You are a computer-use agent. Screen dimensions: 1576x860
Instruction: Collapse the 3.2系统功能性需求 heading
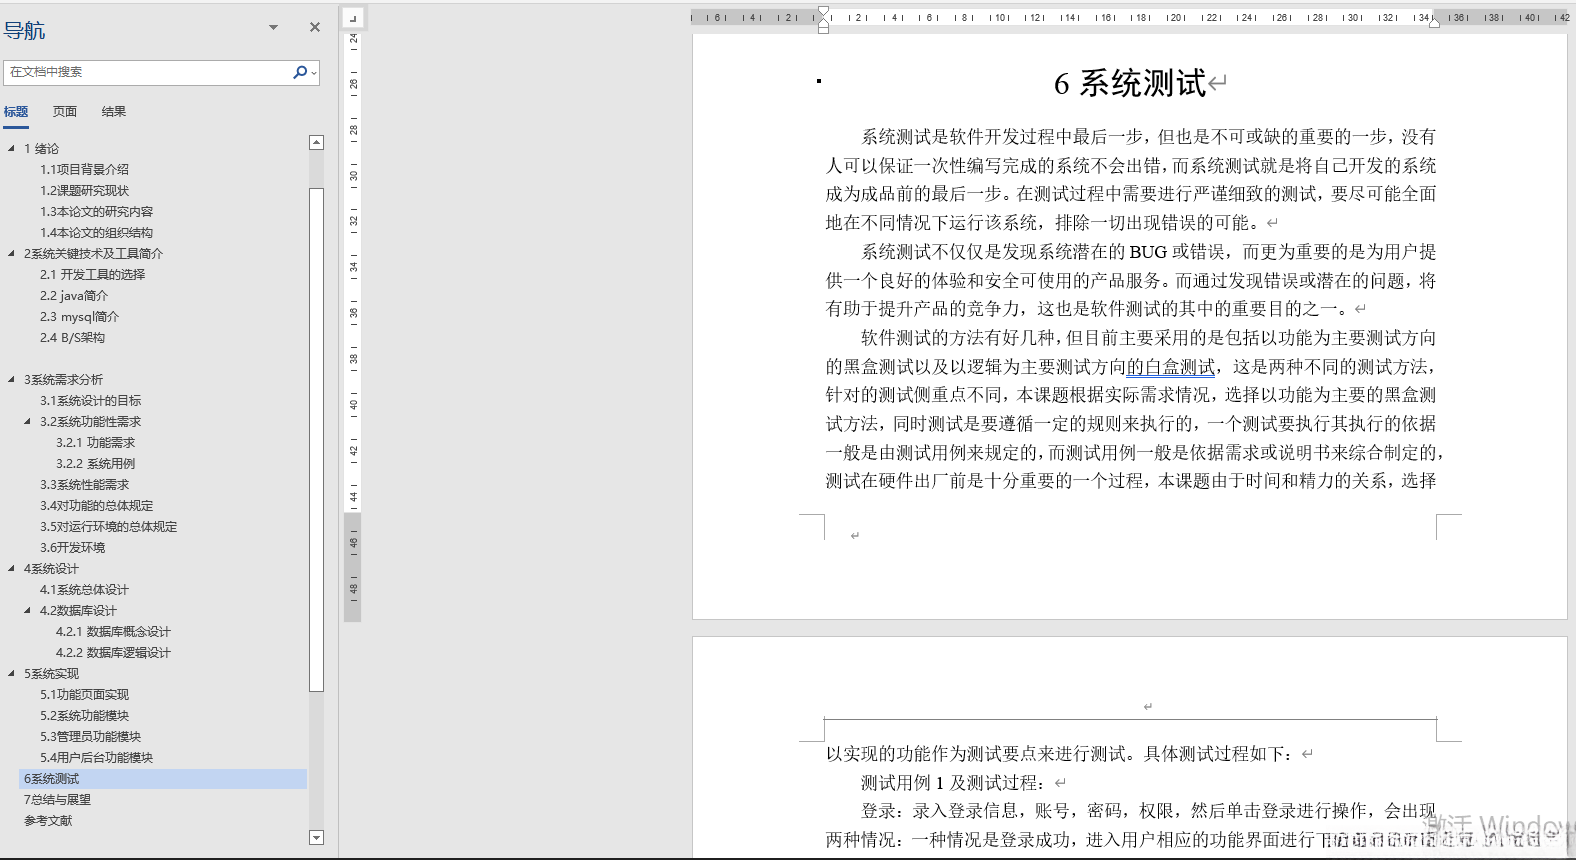(x=27, y=421)
